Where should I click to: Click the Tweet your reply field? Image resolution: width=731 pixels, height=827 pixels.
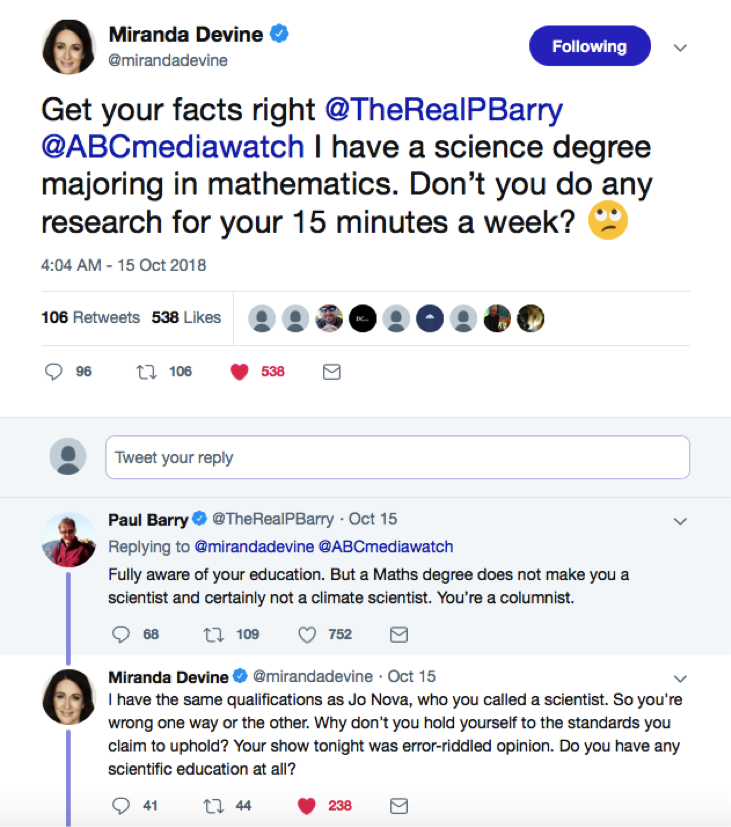click(397, 457)
